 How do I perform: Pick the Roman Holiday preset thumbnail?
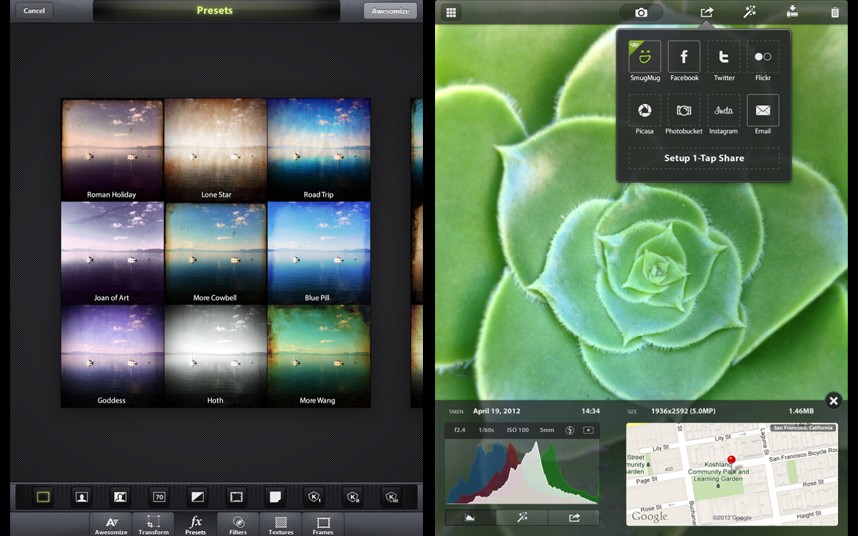(112, 149)
